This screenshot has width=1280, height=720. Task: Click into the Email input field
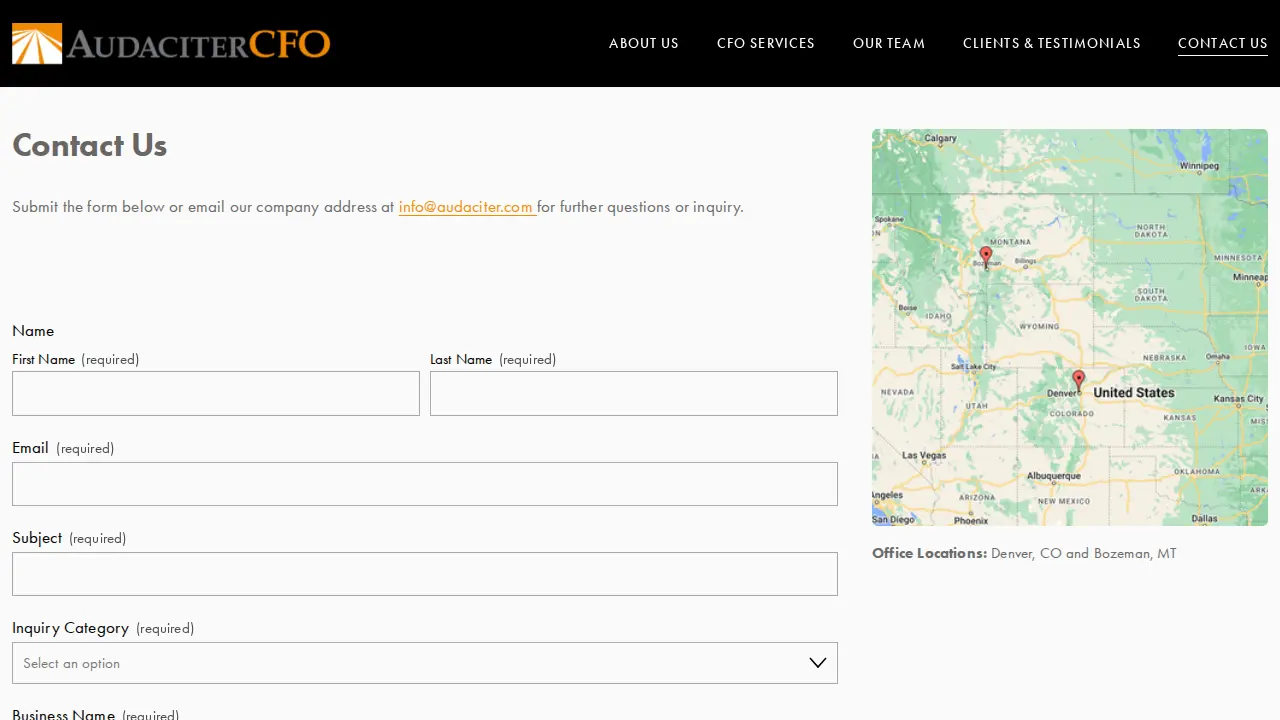(x=425, y=484)
